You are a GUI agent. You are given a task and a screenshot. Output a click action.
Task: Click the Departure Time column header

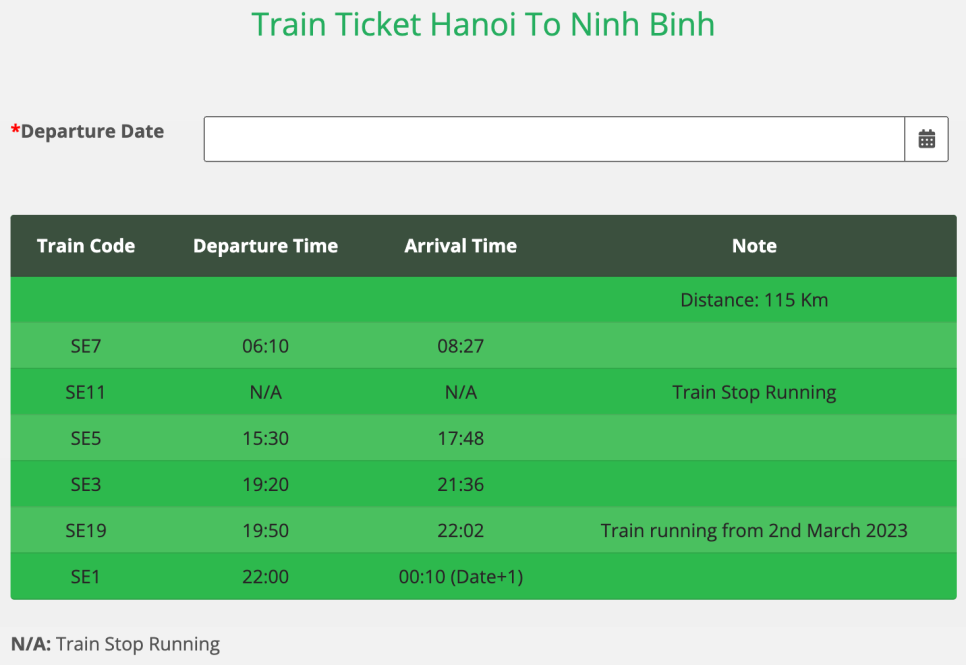click(x=265, y=246)
